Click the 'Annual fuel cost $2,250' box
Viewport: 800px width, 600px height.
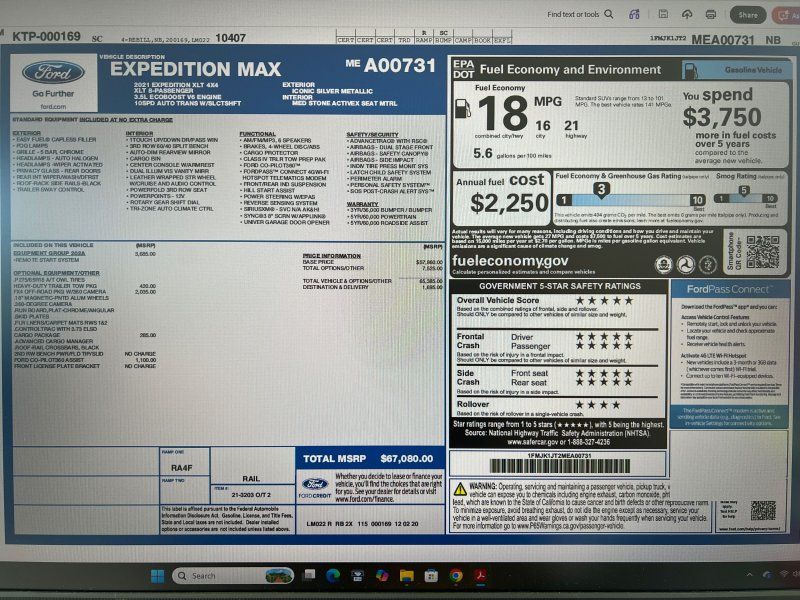[x=502, y=198]
